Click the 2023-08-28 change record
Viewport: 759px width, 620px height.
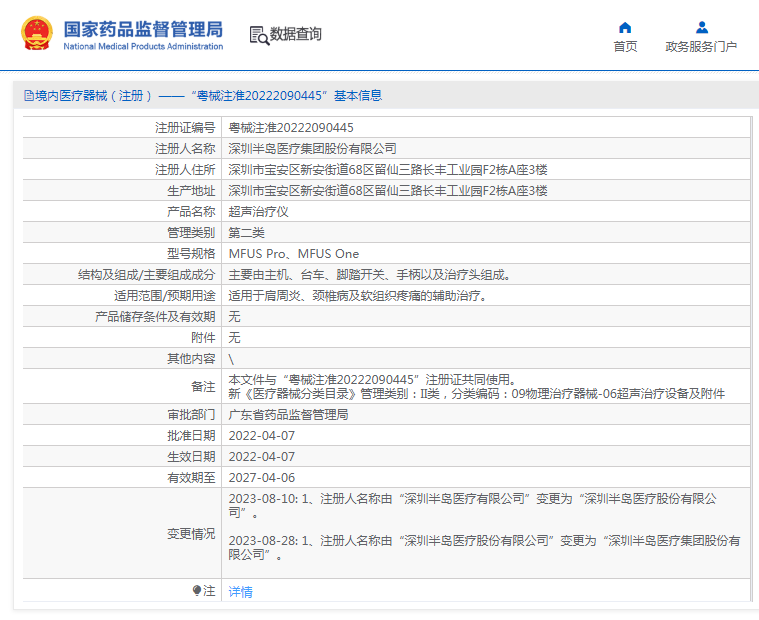tap(485, 547)
